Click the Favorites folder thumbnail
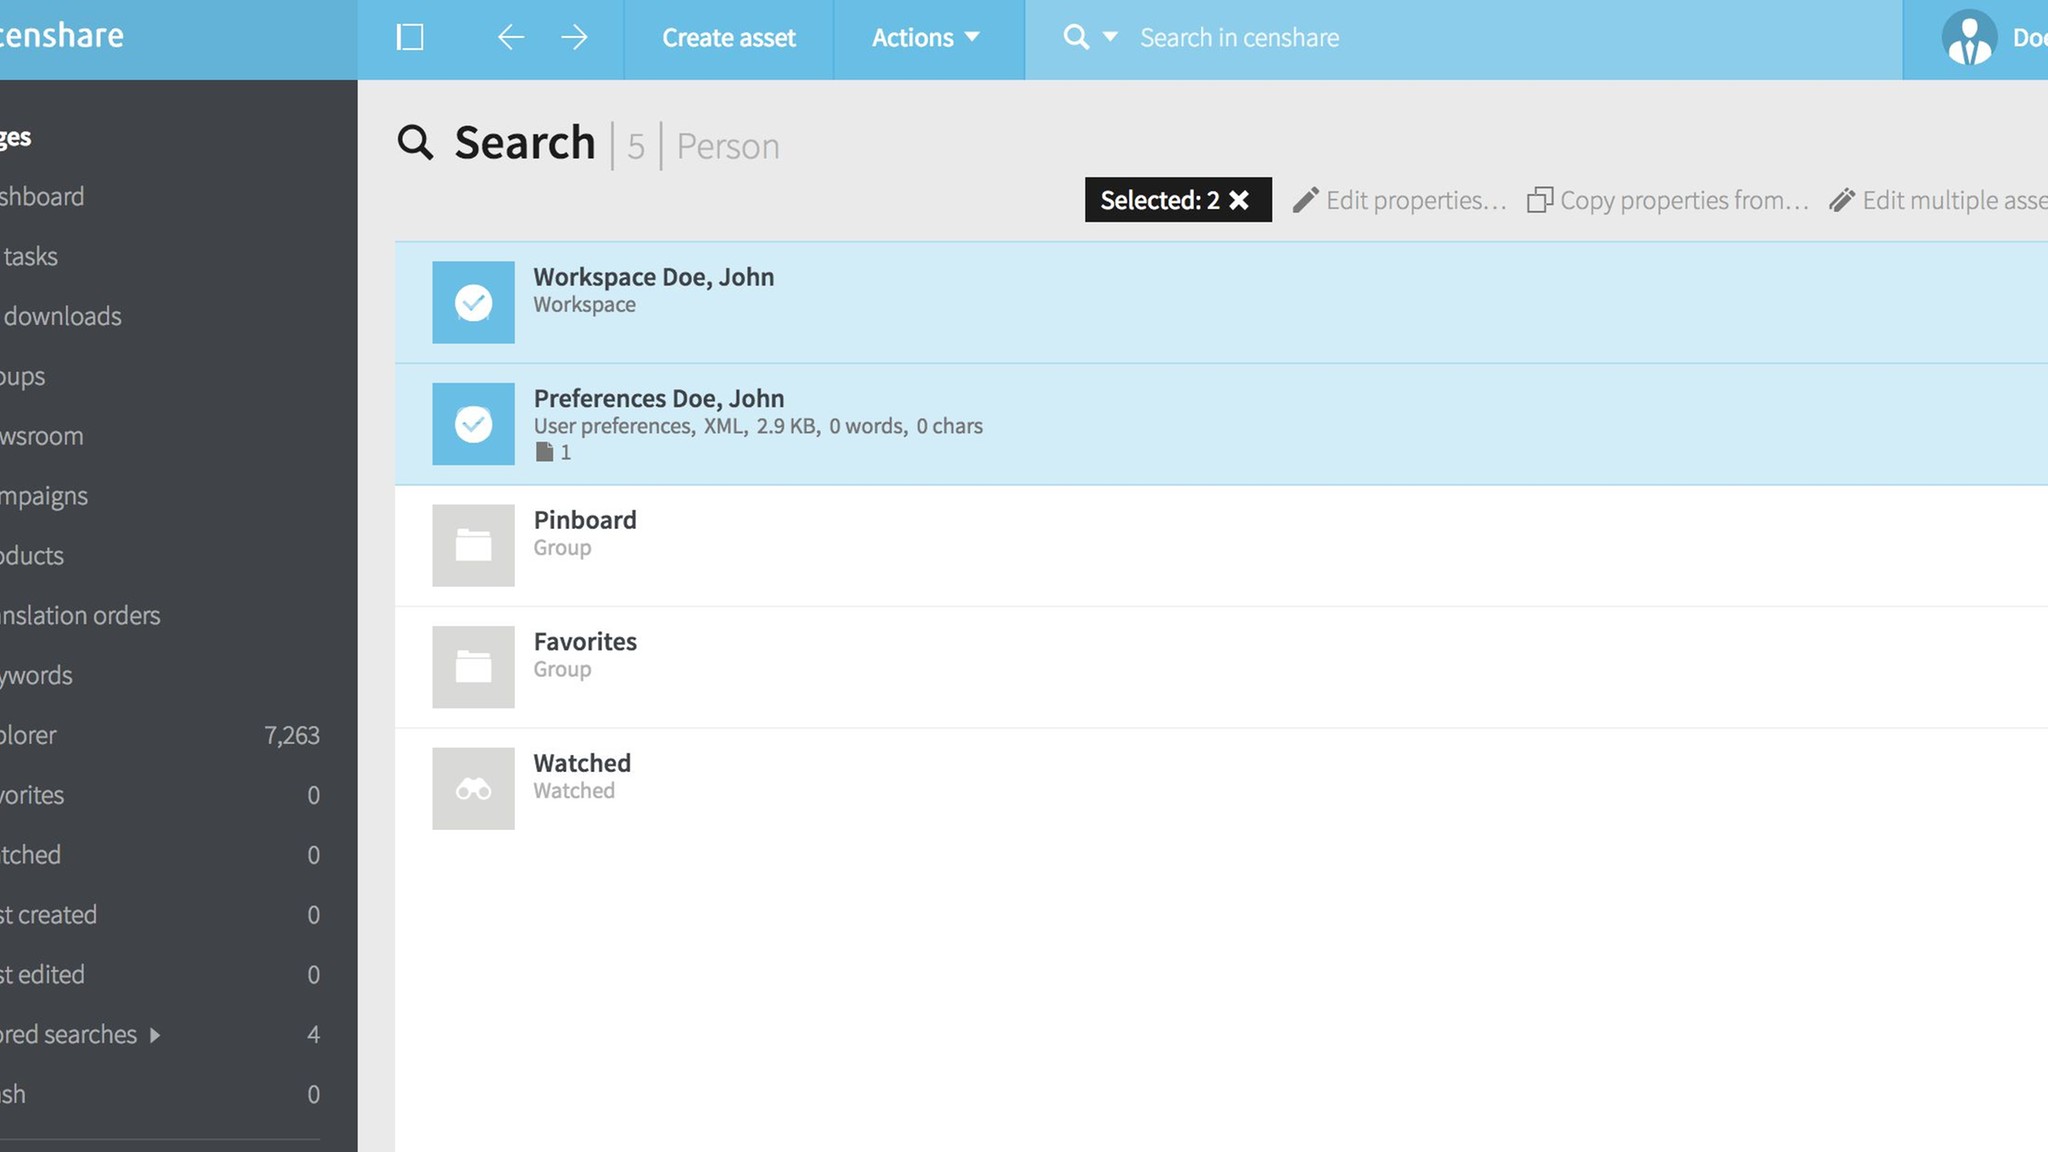This screenshot has height=1152, width=2048. pos(473,667)
